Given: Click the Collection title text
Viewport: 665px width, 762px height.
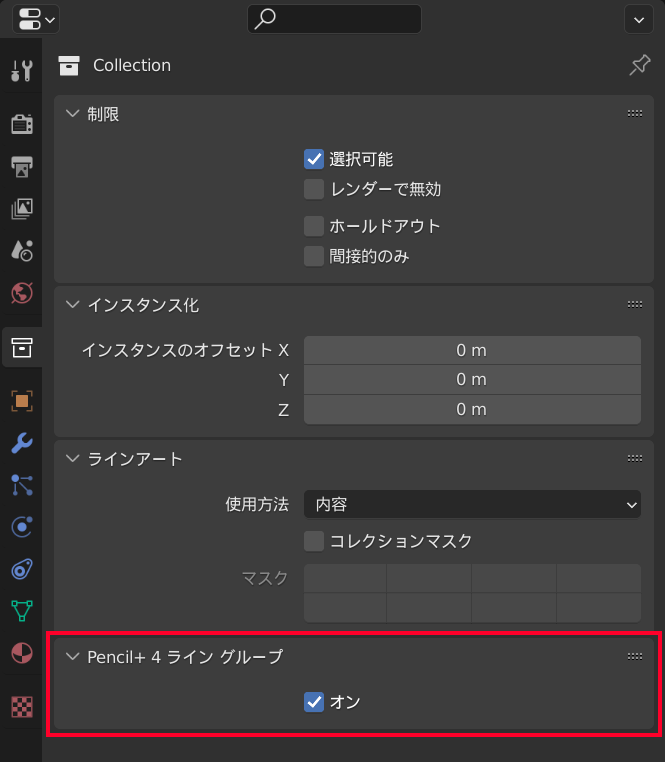Looking at the screenshot, I should click(x=132, y=65).
